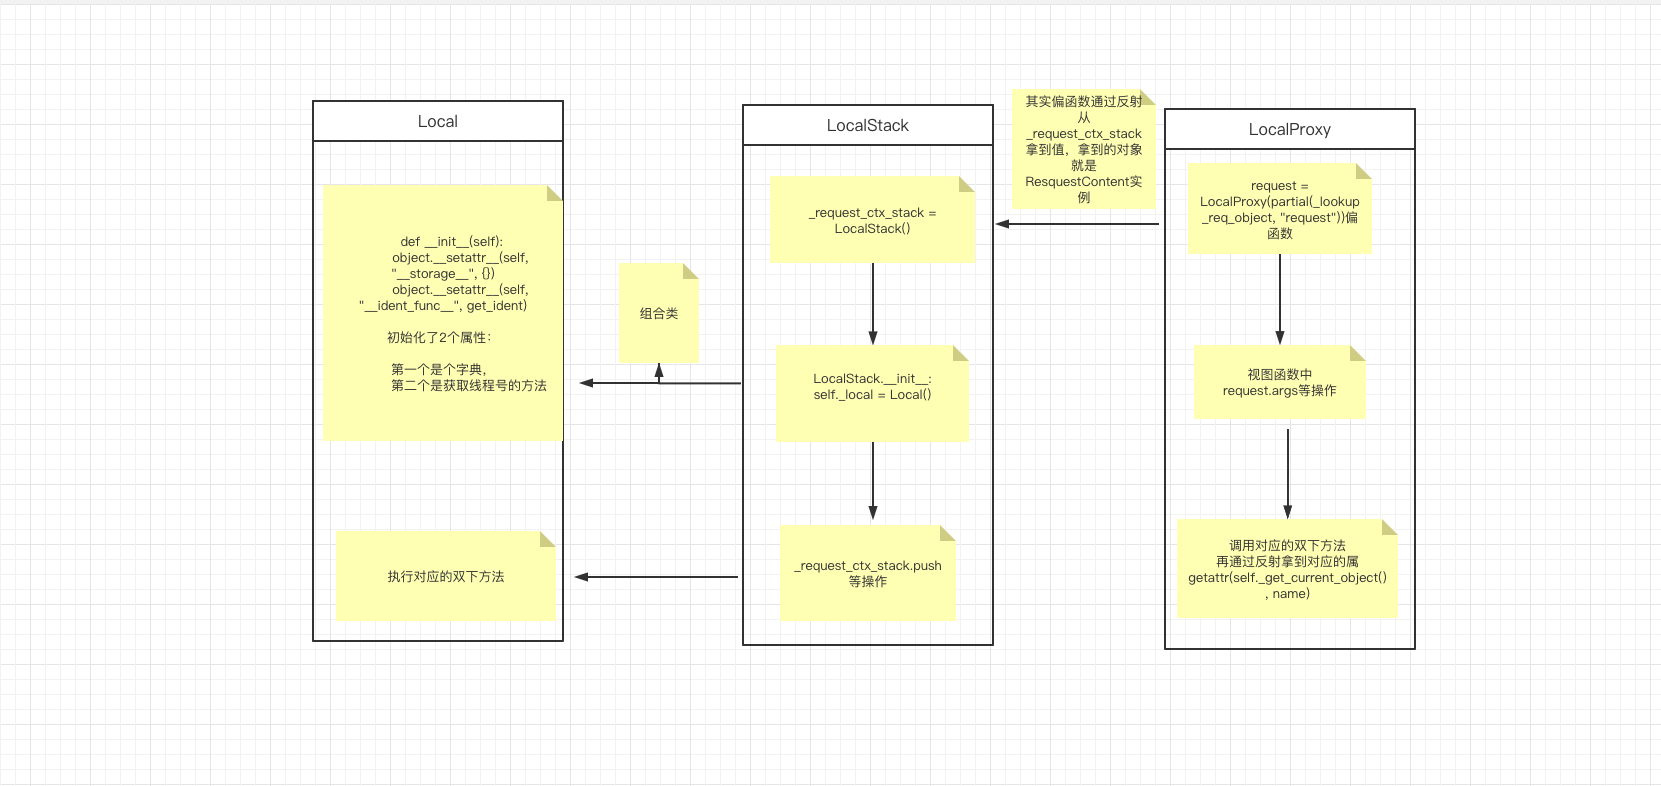Image resolution: width=1661 pixels, height=786 pixels.
Task: Click the '调用对应的双下方法' getattr note
Action: (x=1287, y=569)
